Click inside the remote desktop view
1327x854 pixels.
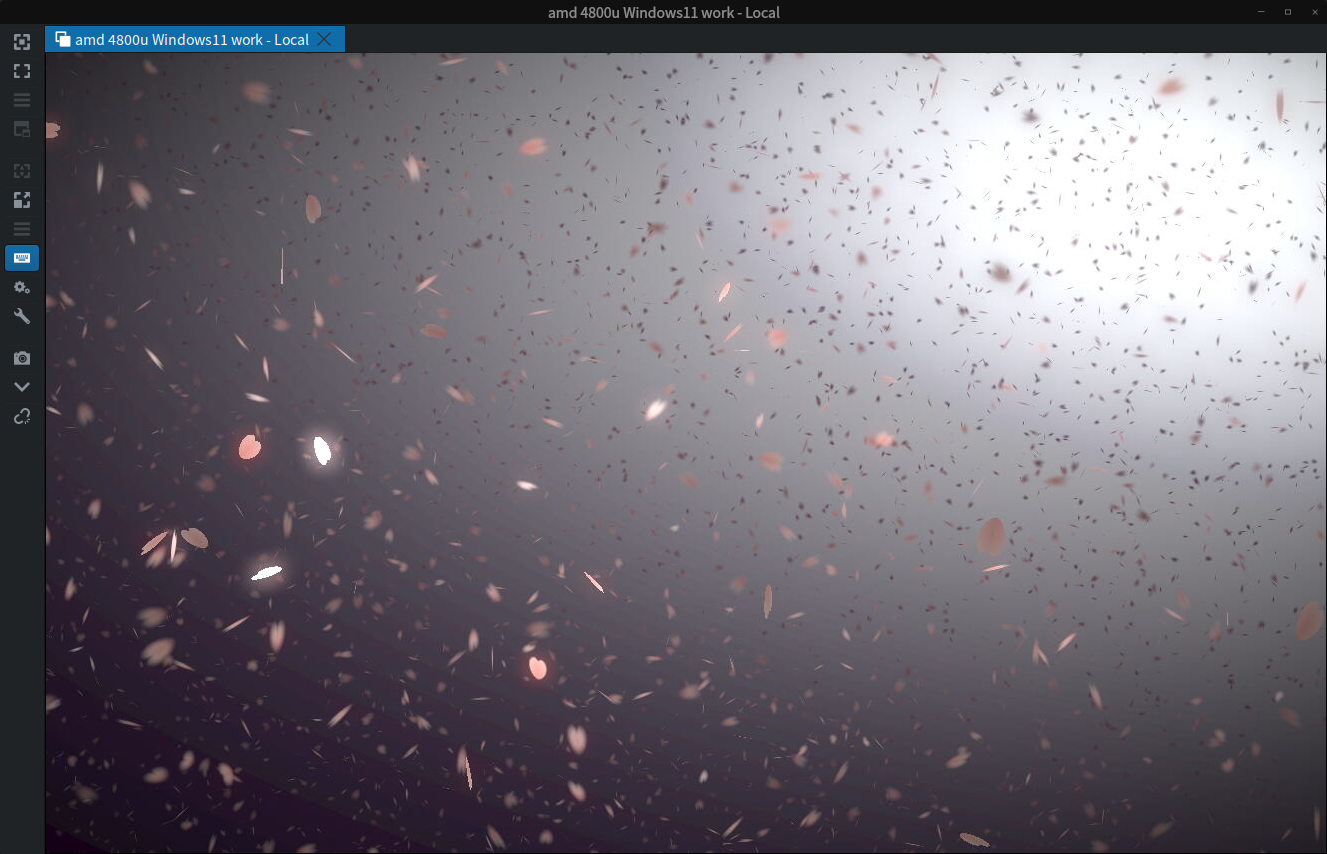click(x=686, y=452)
